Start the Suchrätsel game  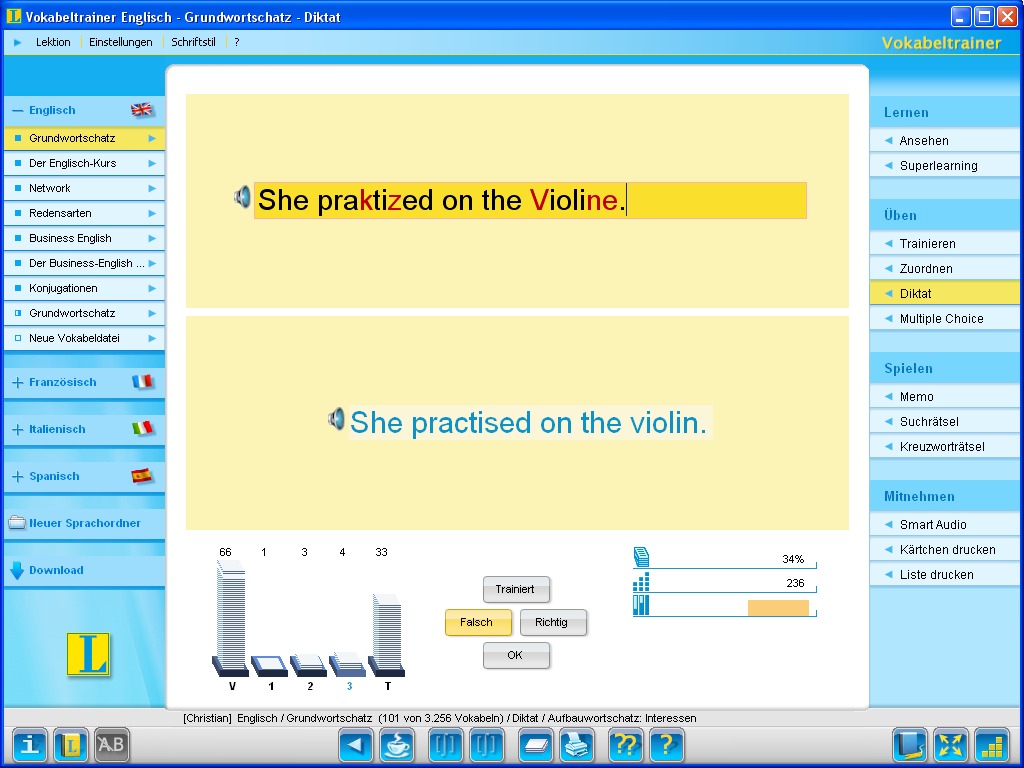click(944, 421)
